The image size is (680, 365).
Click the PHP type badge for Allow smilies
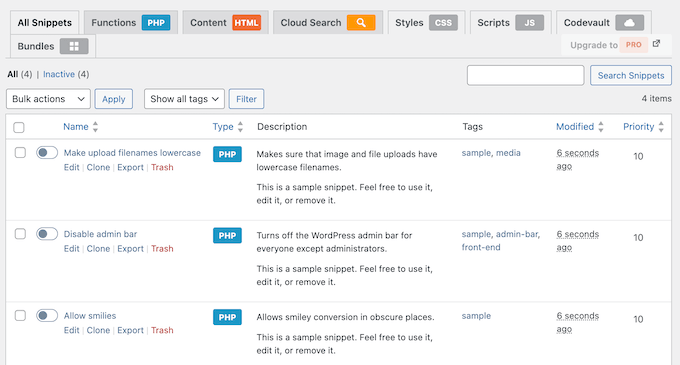click(x=227, y=317)
